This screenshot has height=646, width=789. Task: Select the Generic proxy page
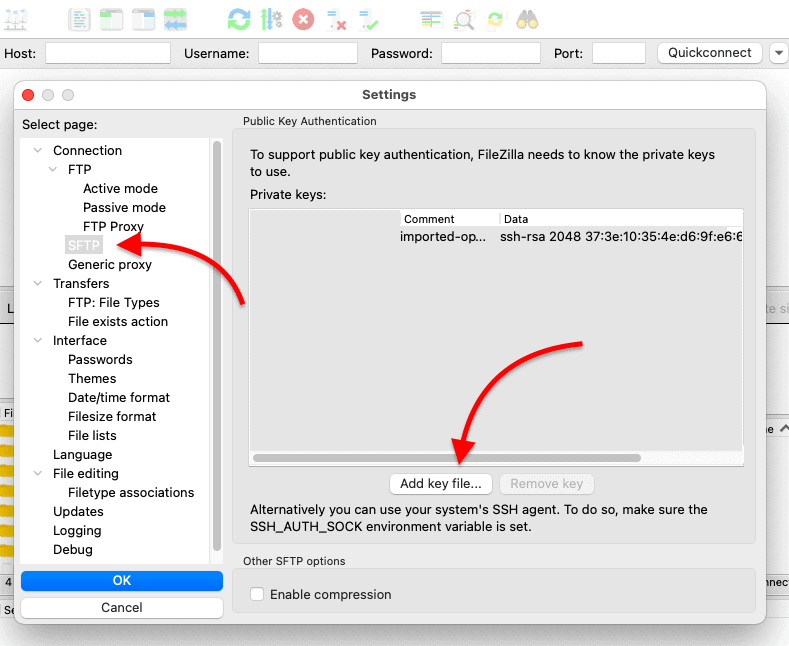[x=110, y=265]
